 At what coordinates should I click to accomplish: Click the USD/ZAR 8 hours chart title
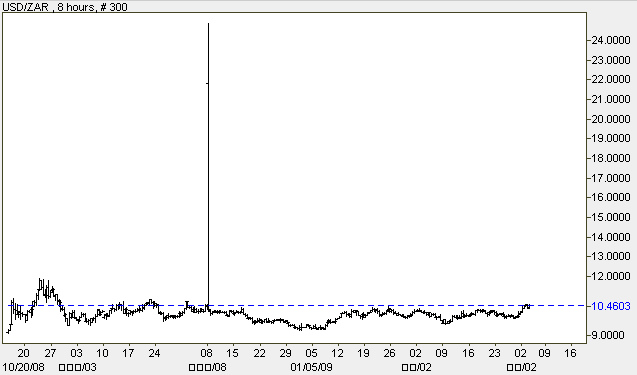click(65, 7)
